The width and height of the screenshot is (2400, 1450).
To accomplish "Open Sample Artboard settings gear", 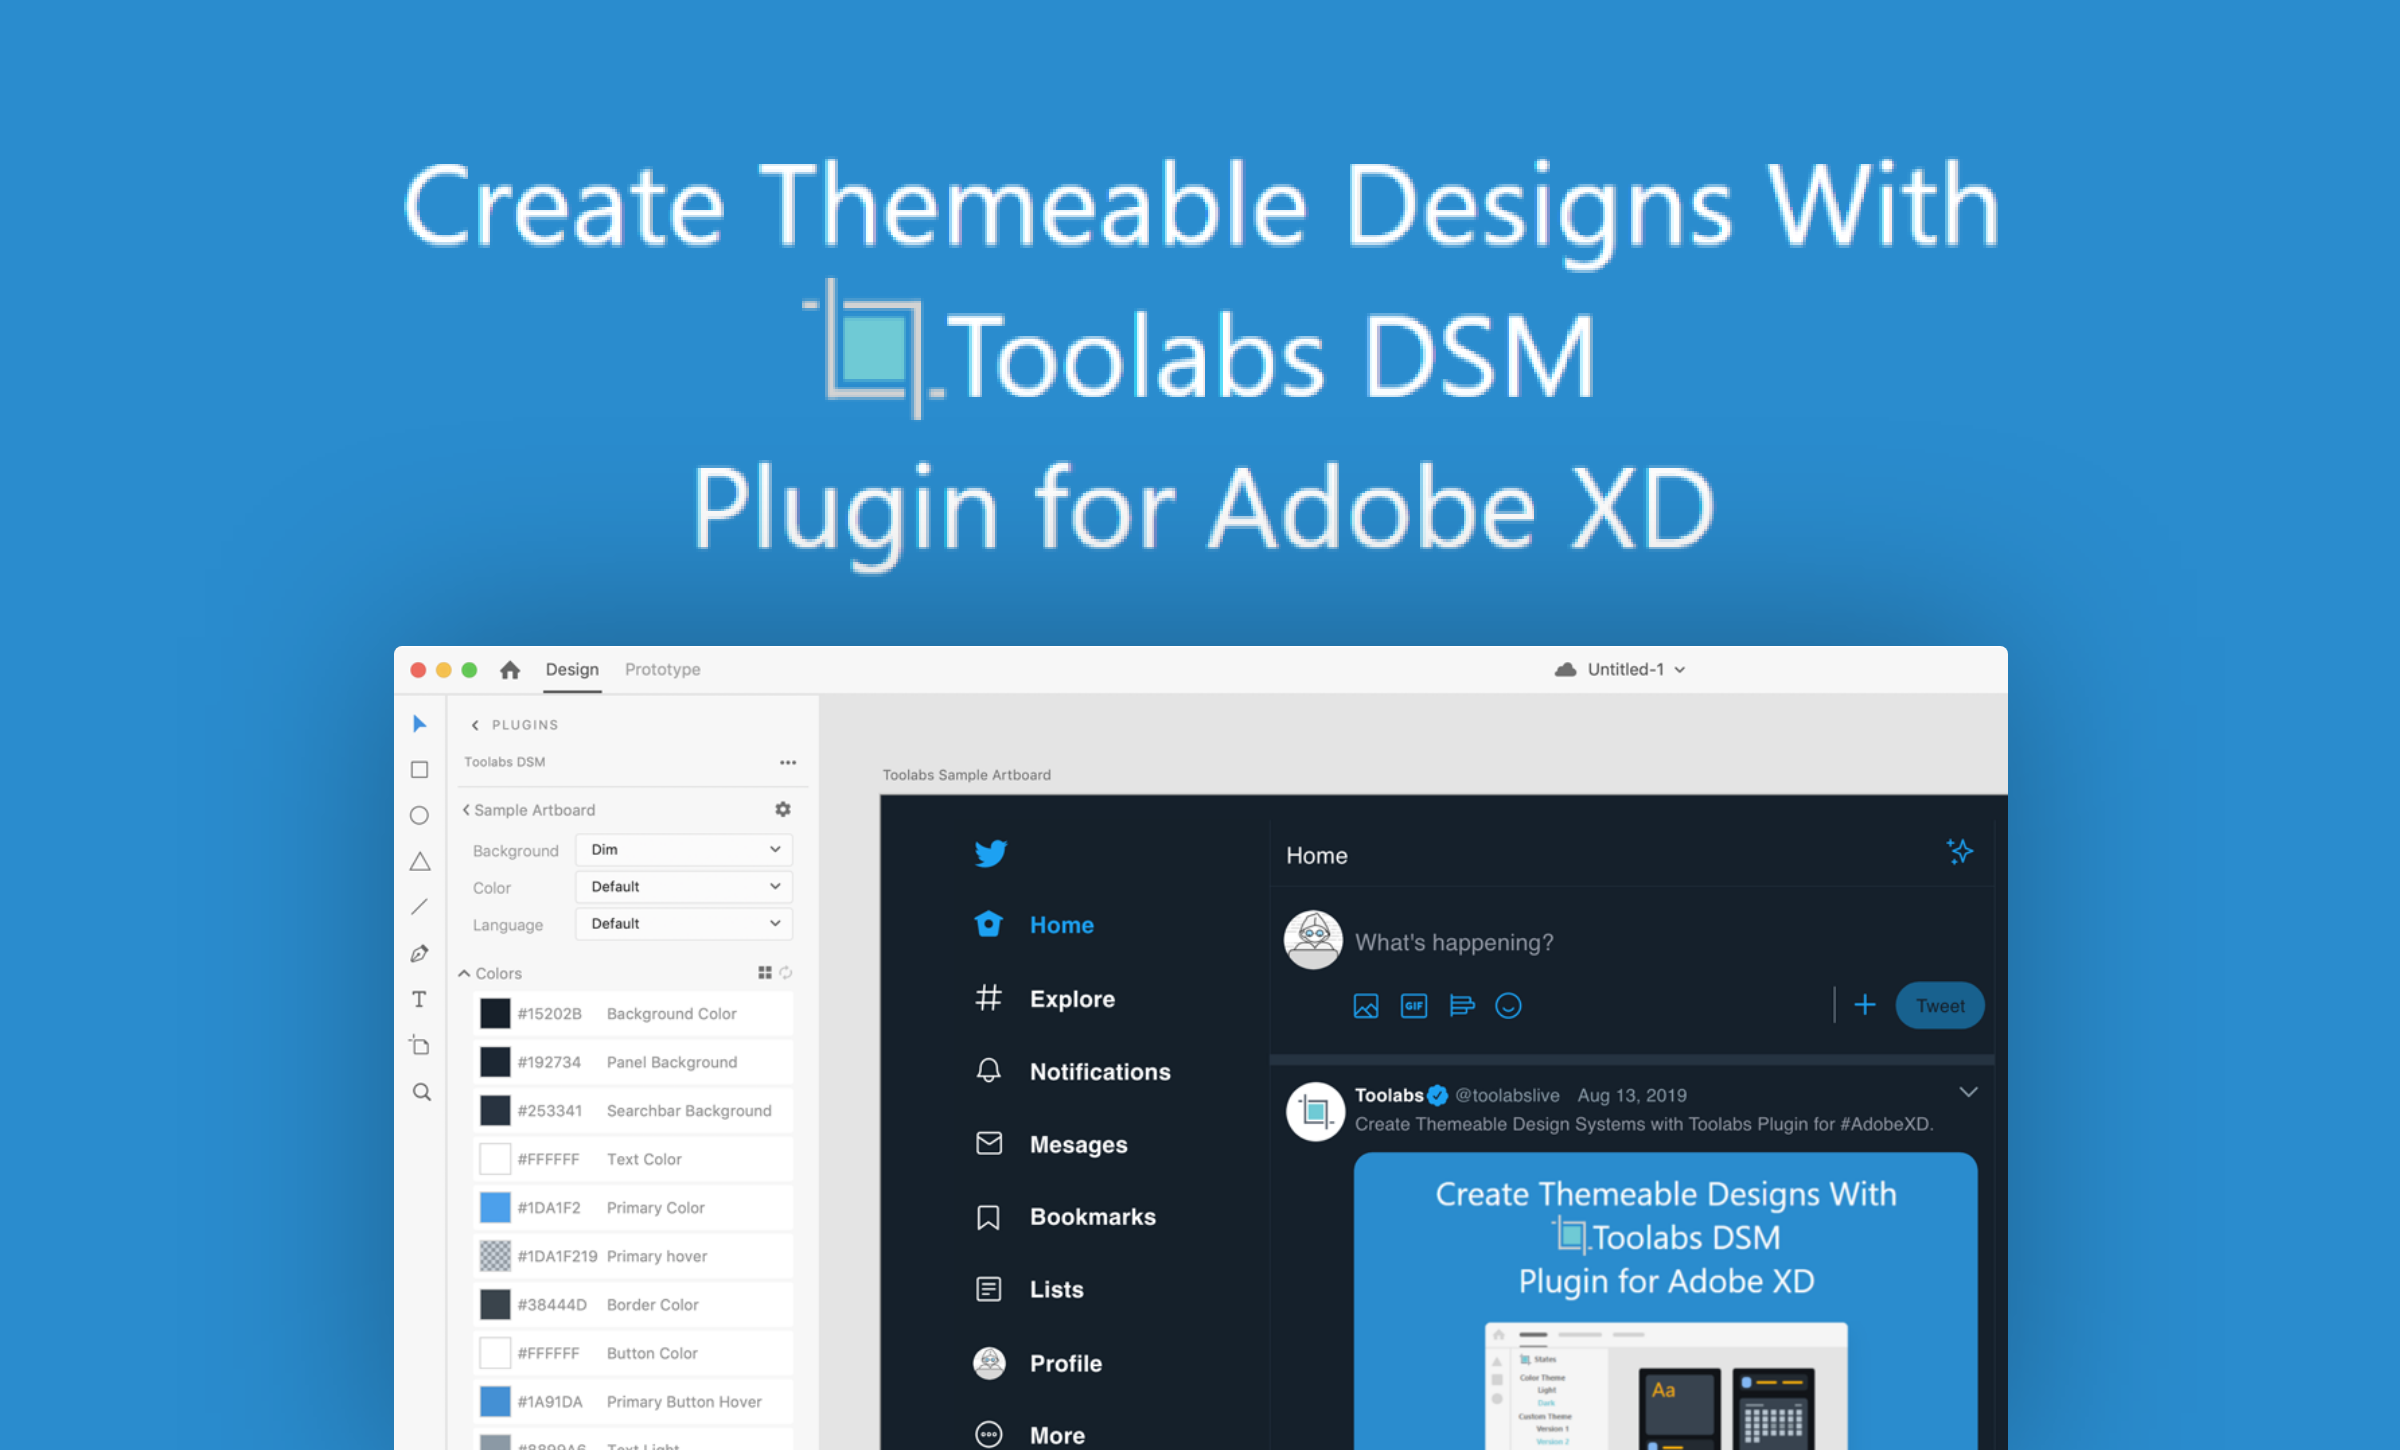I will pyautogui.click(x=783, y=809).
